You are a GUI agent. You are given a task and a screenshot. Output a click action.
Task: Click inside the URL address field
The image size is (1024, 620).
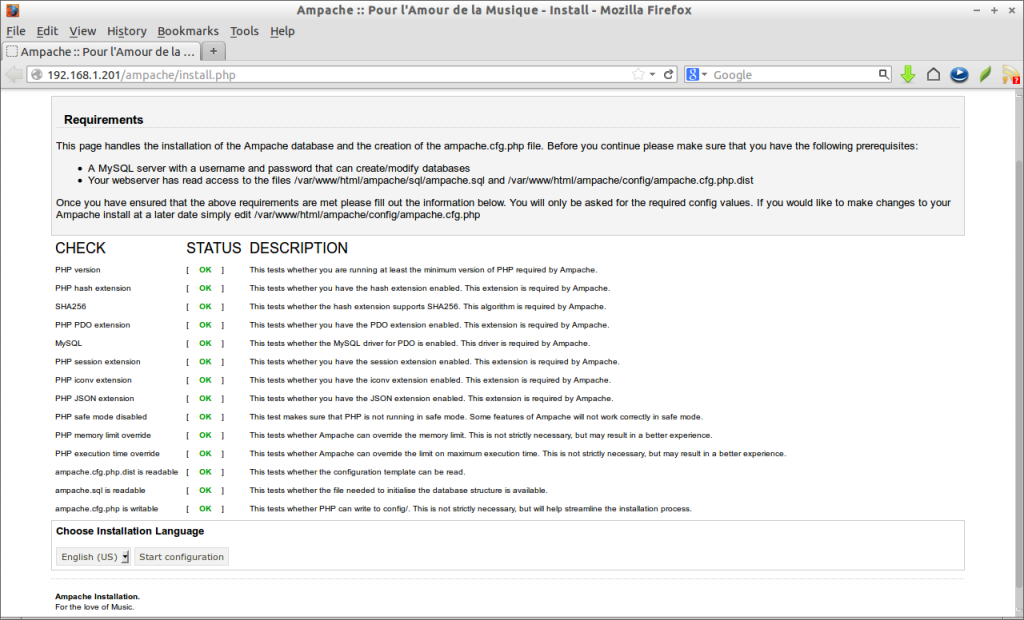point(300,73)
